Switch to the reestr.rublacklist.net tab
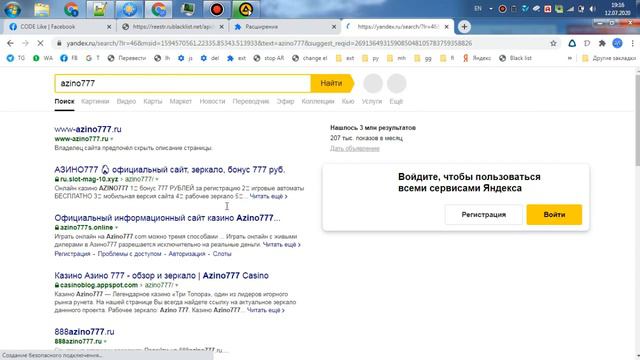This screenshot has width=640, height=360. click(x=172, y=27)
